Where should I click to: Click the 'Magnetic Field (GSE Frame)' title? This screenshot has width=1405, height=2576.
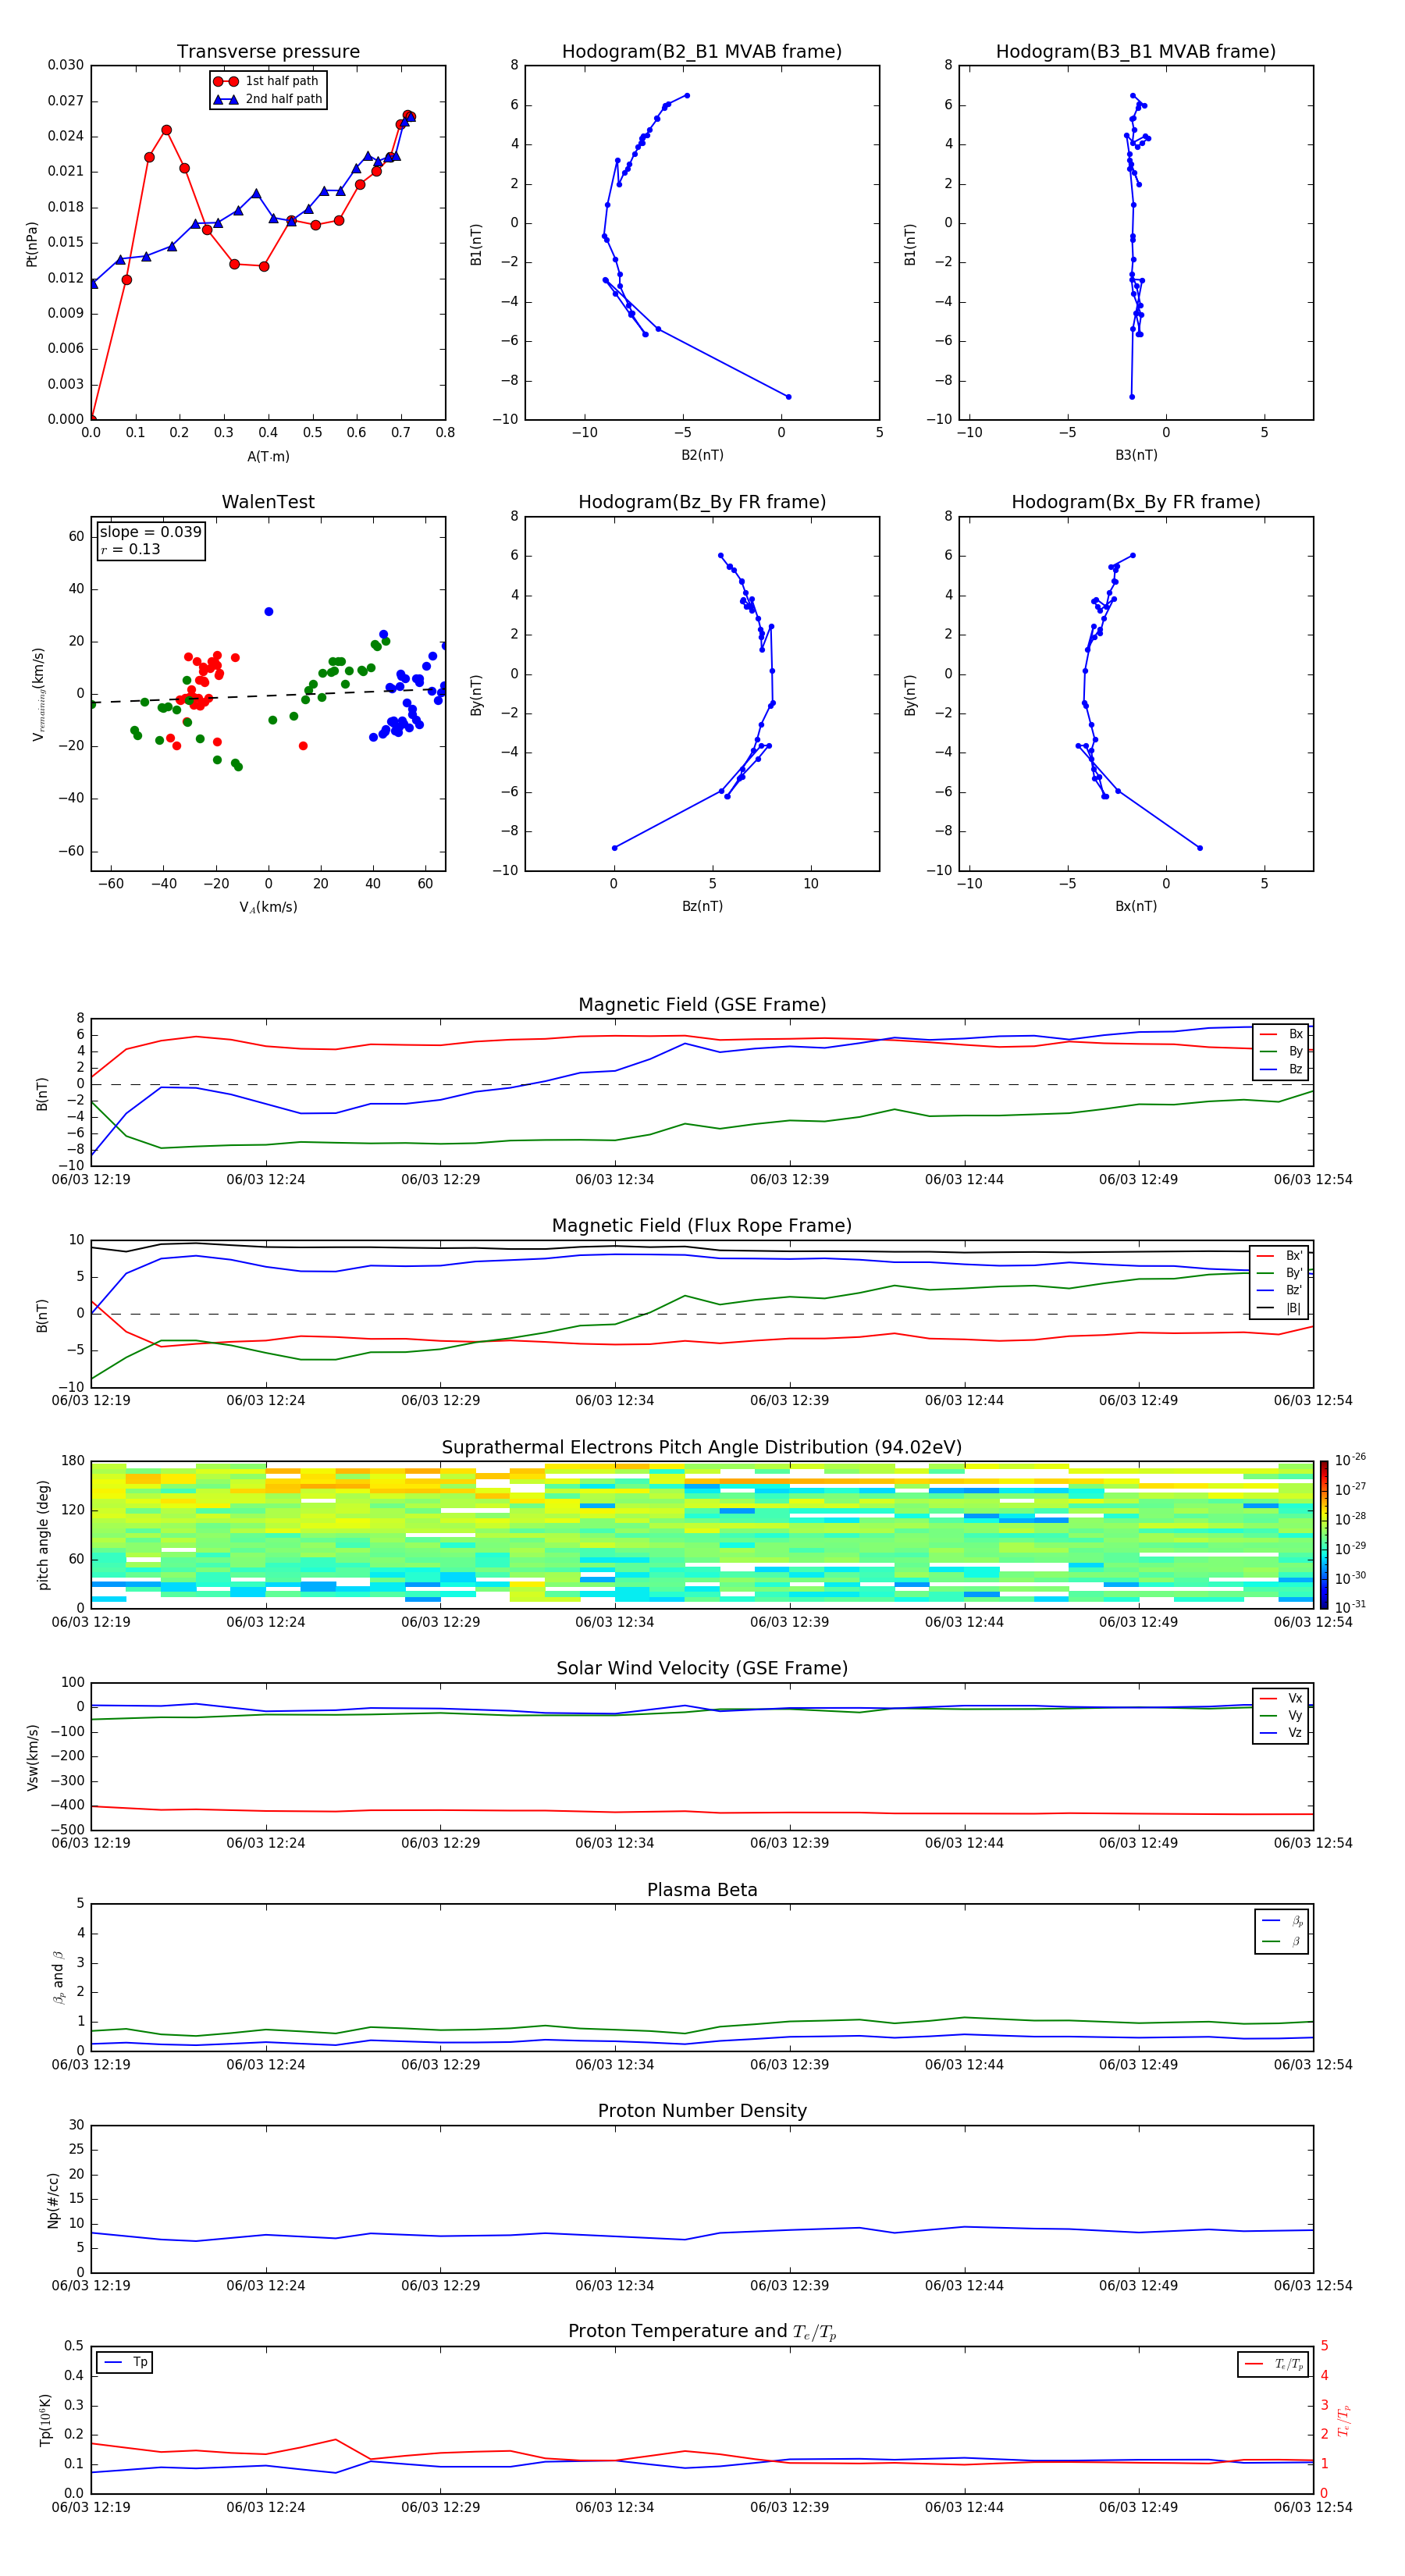(702, 1005)
